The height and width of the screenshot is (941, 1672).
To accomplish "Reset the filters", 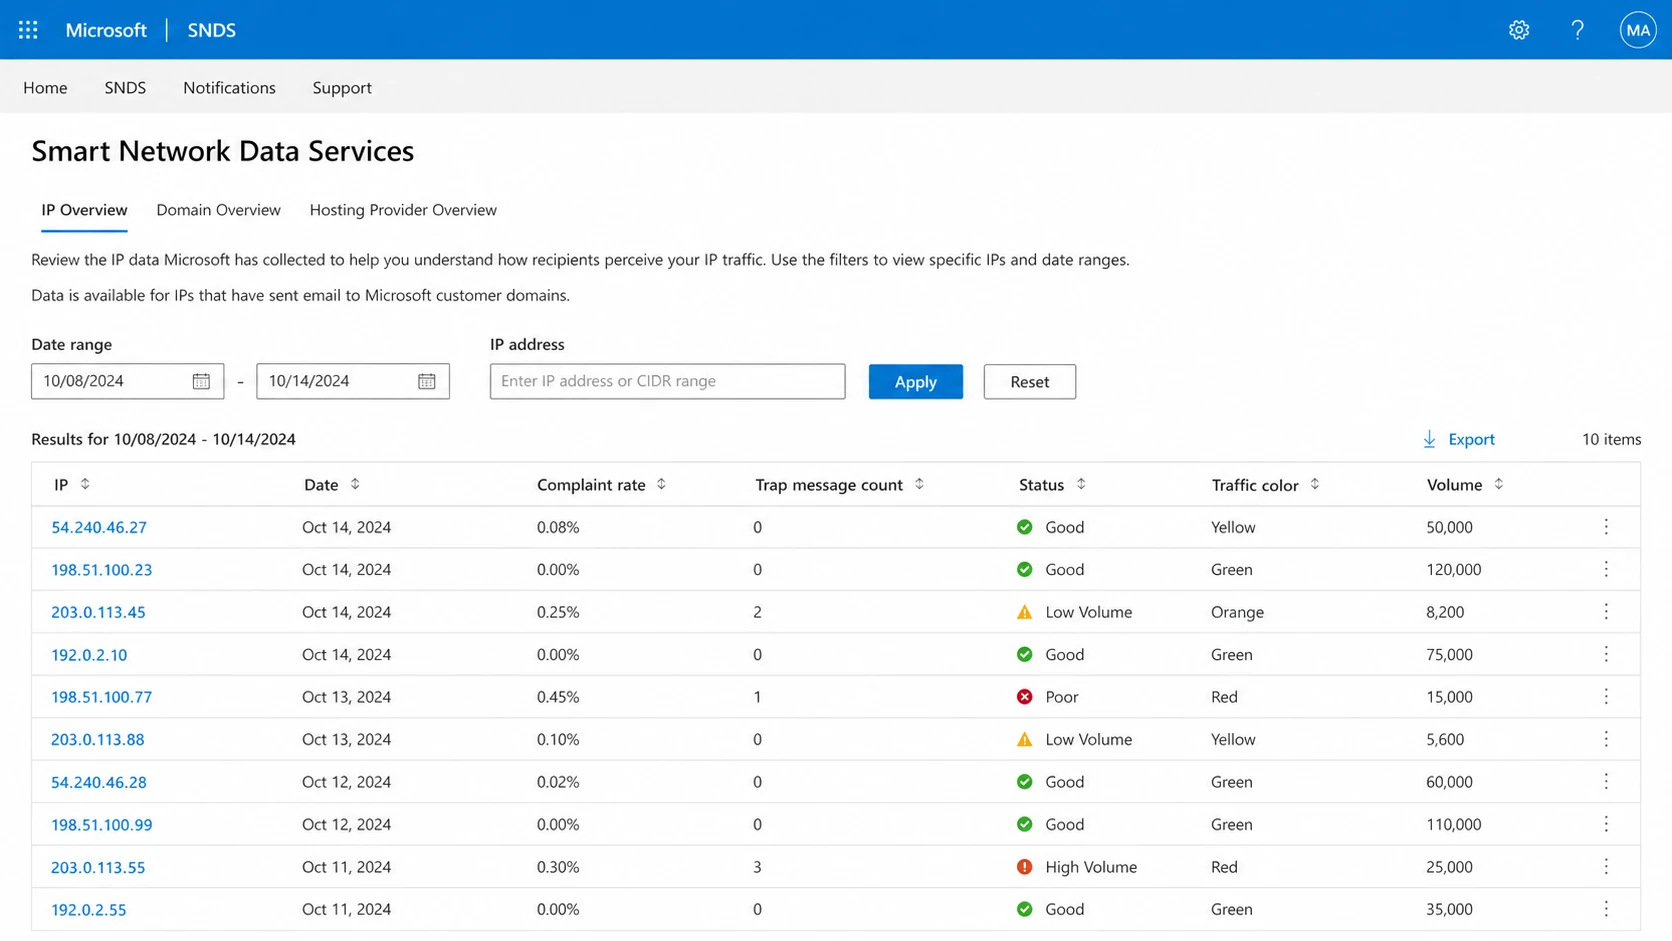I will pos(1029,382).
